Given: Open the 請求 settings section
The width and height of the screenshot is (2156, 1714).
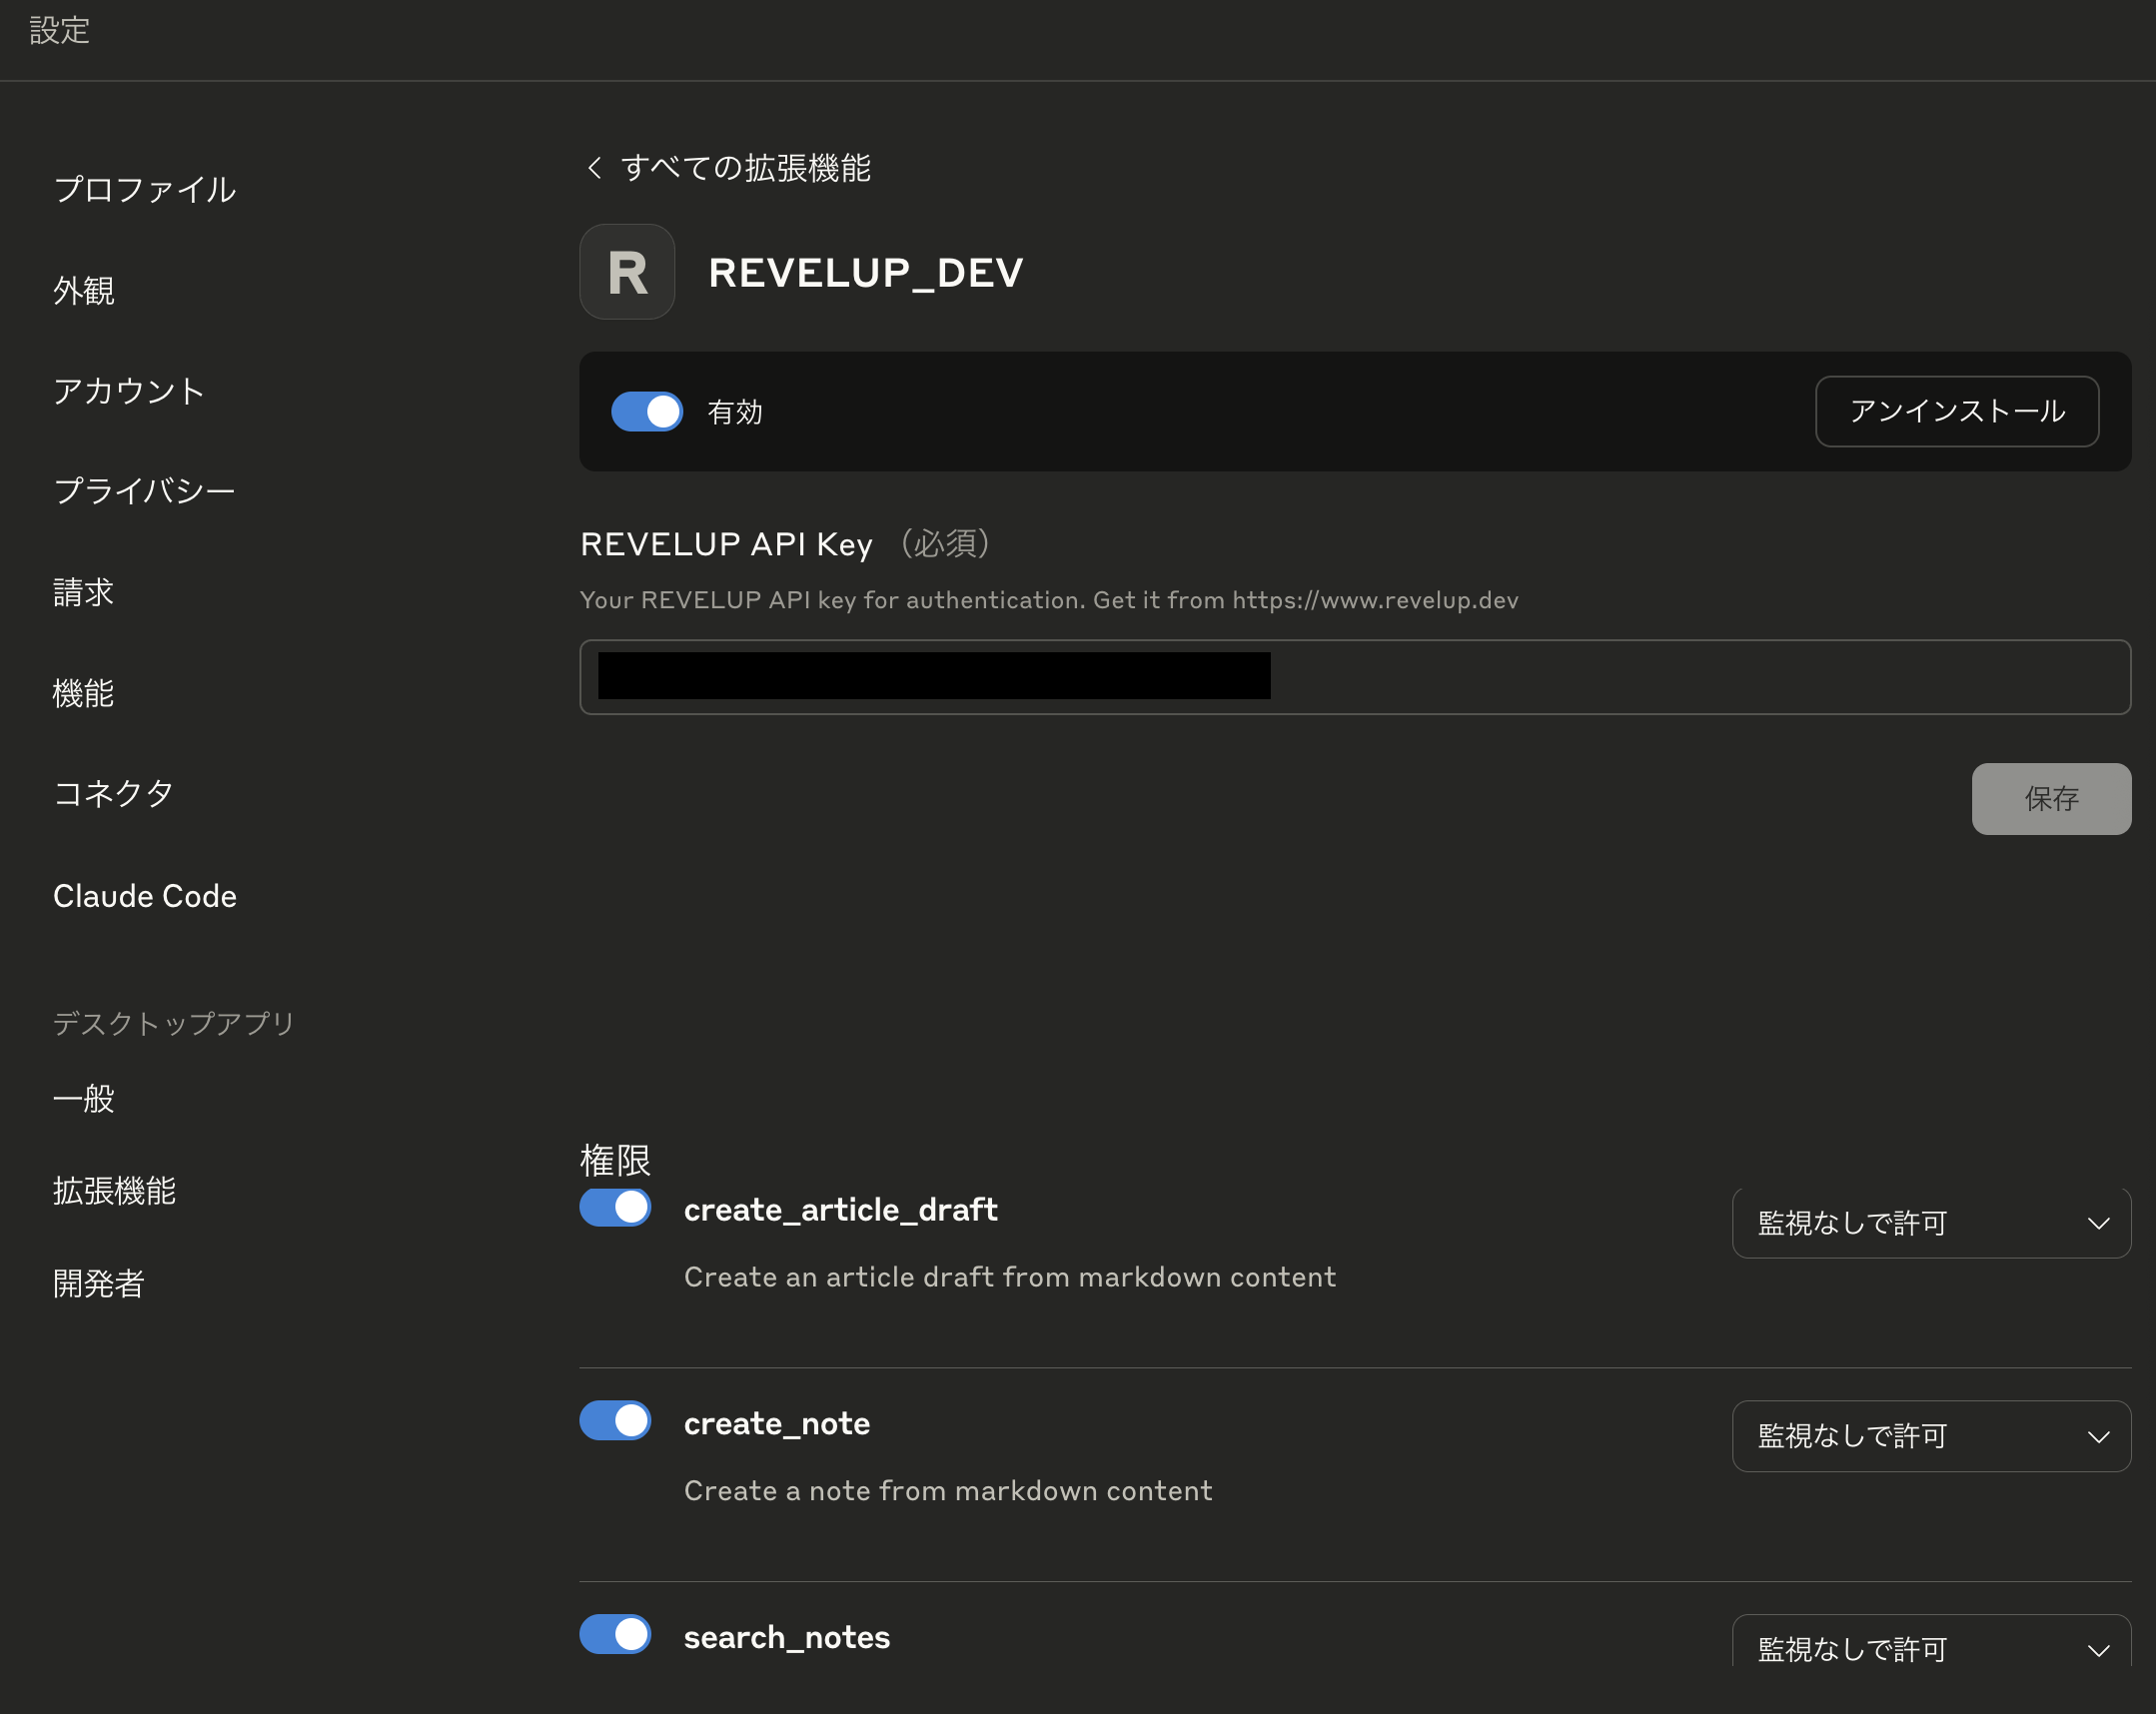Looking at the screenshot, I should pos(84,592).
